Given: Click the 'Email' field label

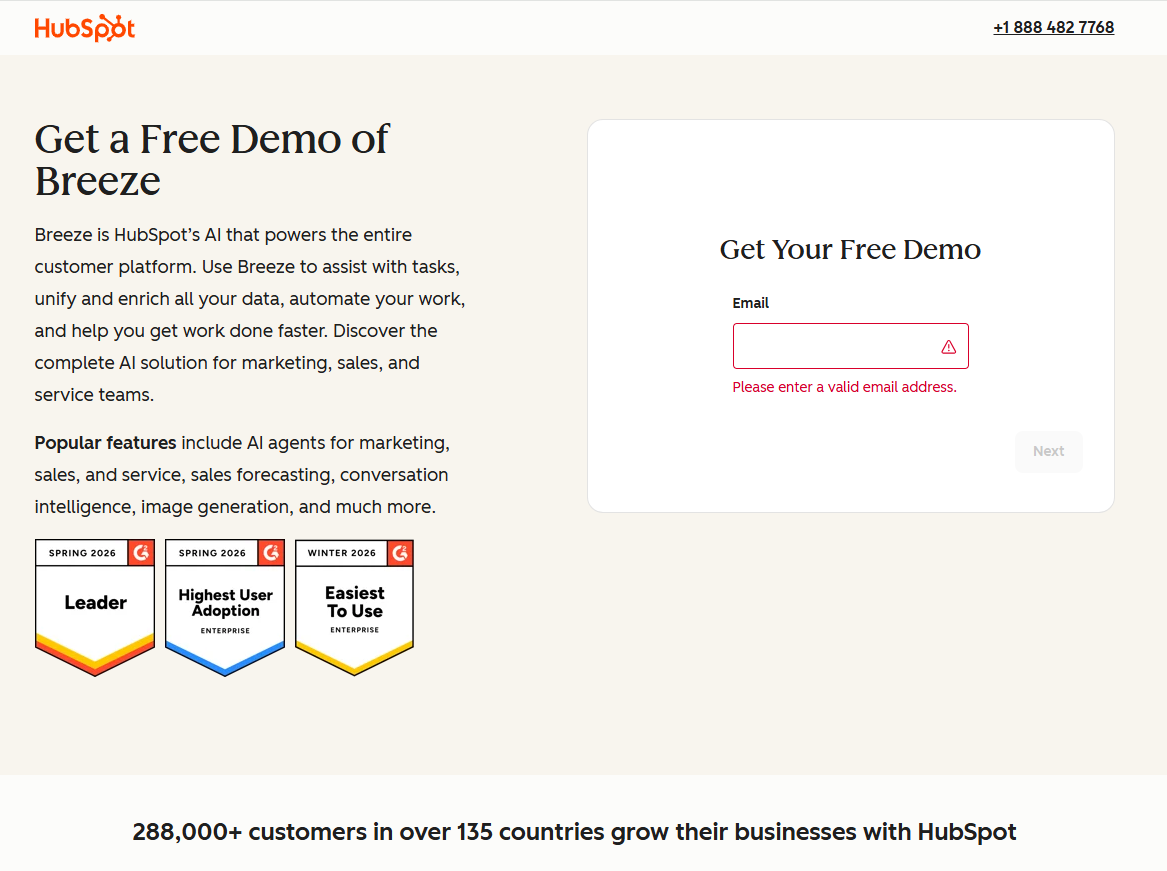Looking at the screenshot, I should coord(750,303).
